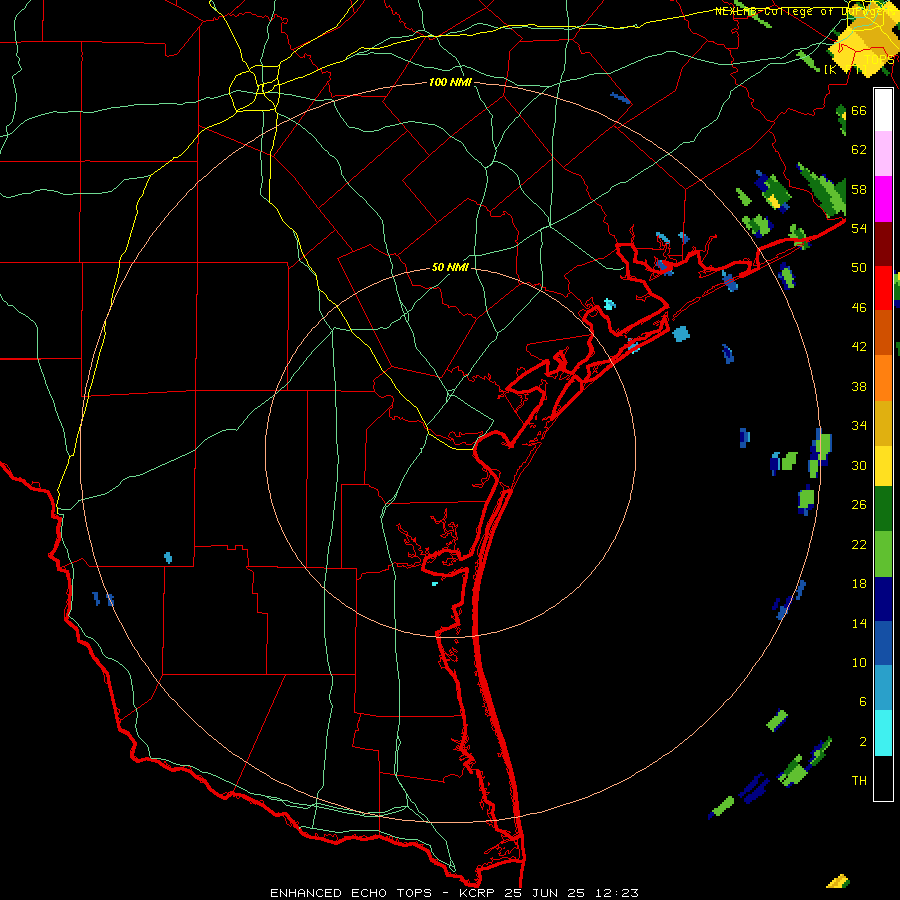Click the "18" scale label

click(859, 584)
